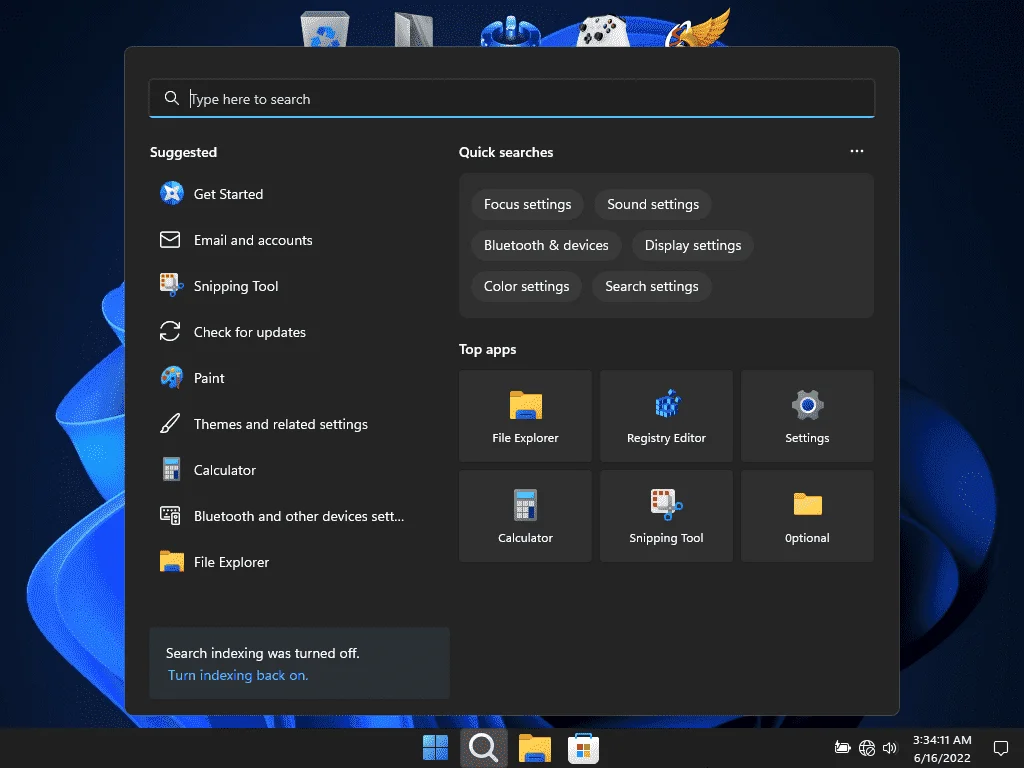Open File Explorer tile in Top apps
This screenshot has height=768, width=1024.
pyautogui.click(x=525, y=416)
